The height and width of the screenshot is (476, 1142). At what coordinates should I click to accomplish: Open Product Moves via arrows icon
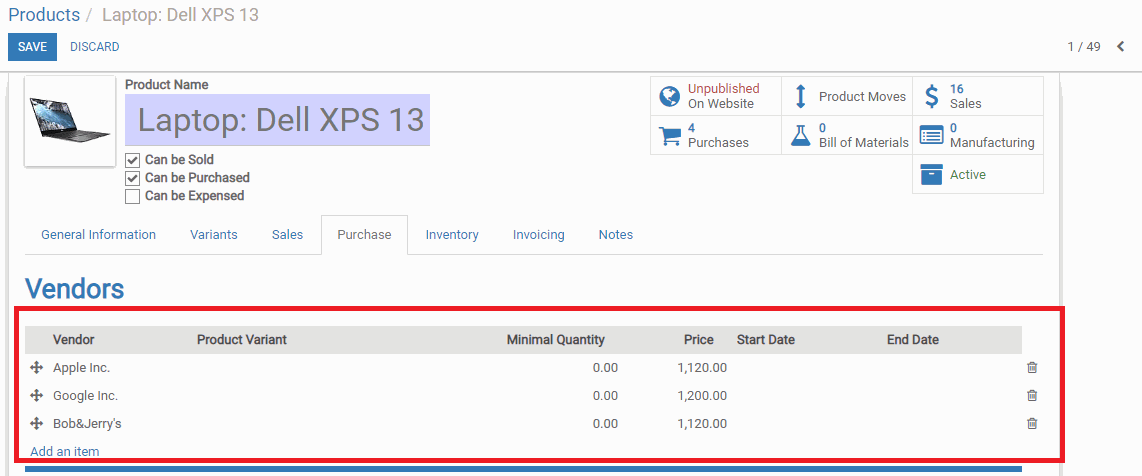tap(800, 96)
